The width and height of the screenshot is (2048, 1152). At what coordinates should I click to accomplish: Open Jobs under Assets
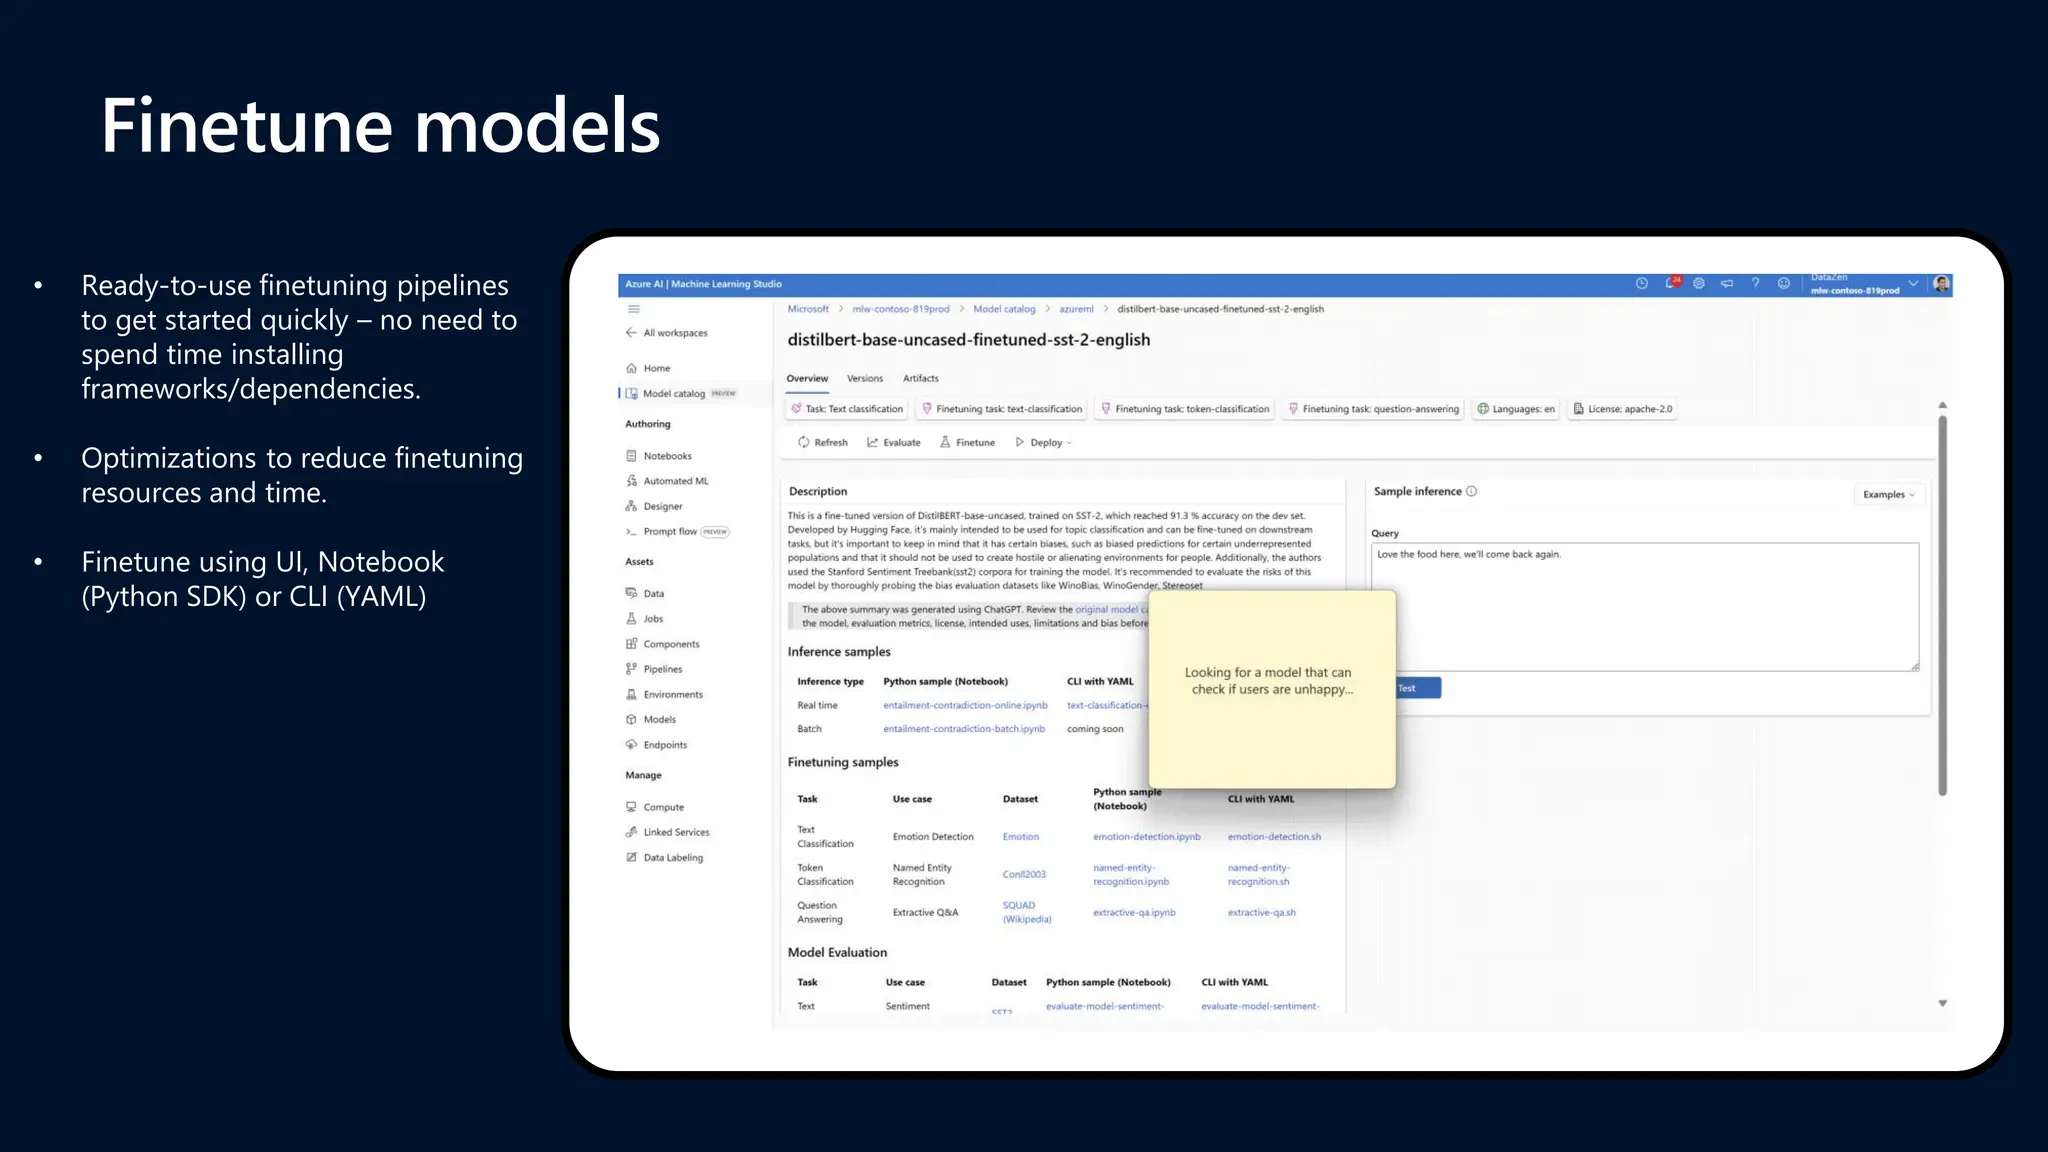click(653, 619)
